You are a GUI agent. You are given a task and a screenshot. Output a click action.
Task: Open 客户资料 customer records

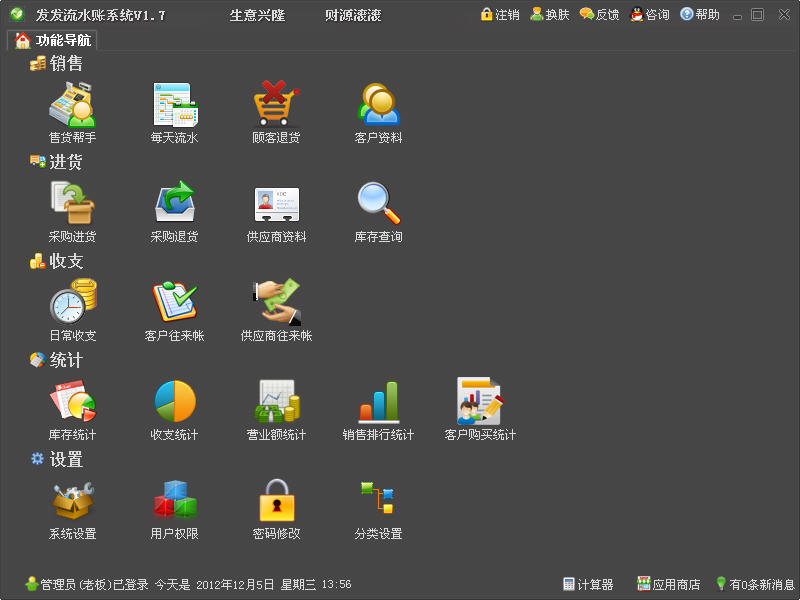[378, 112]
